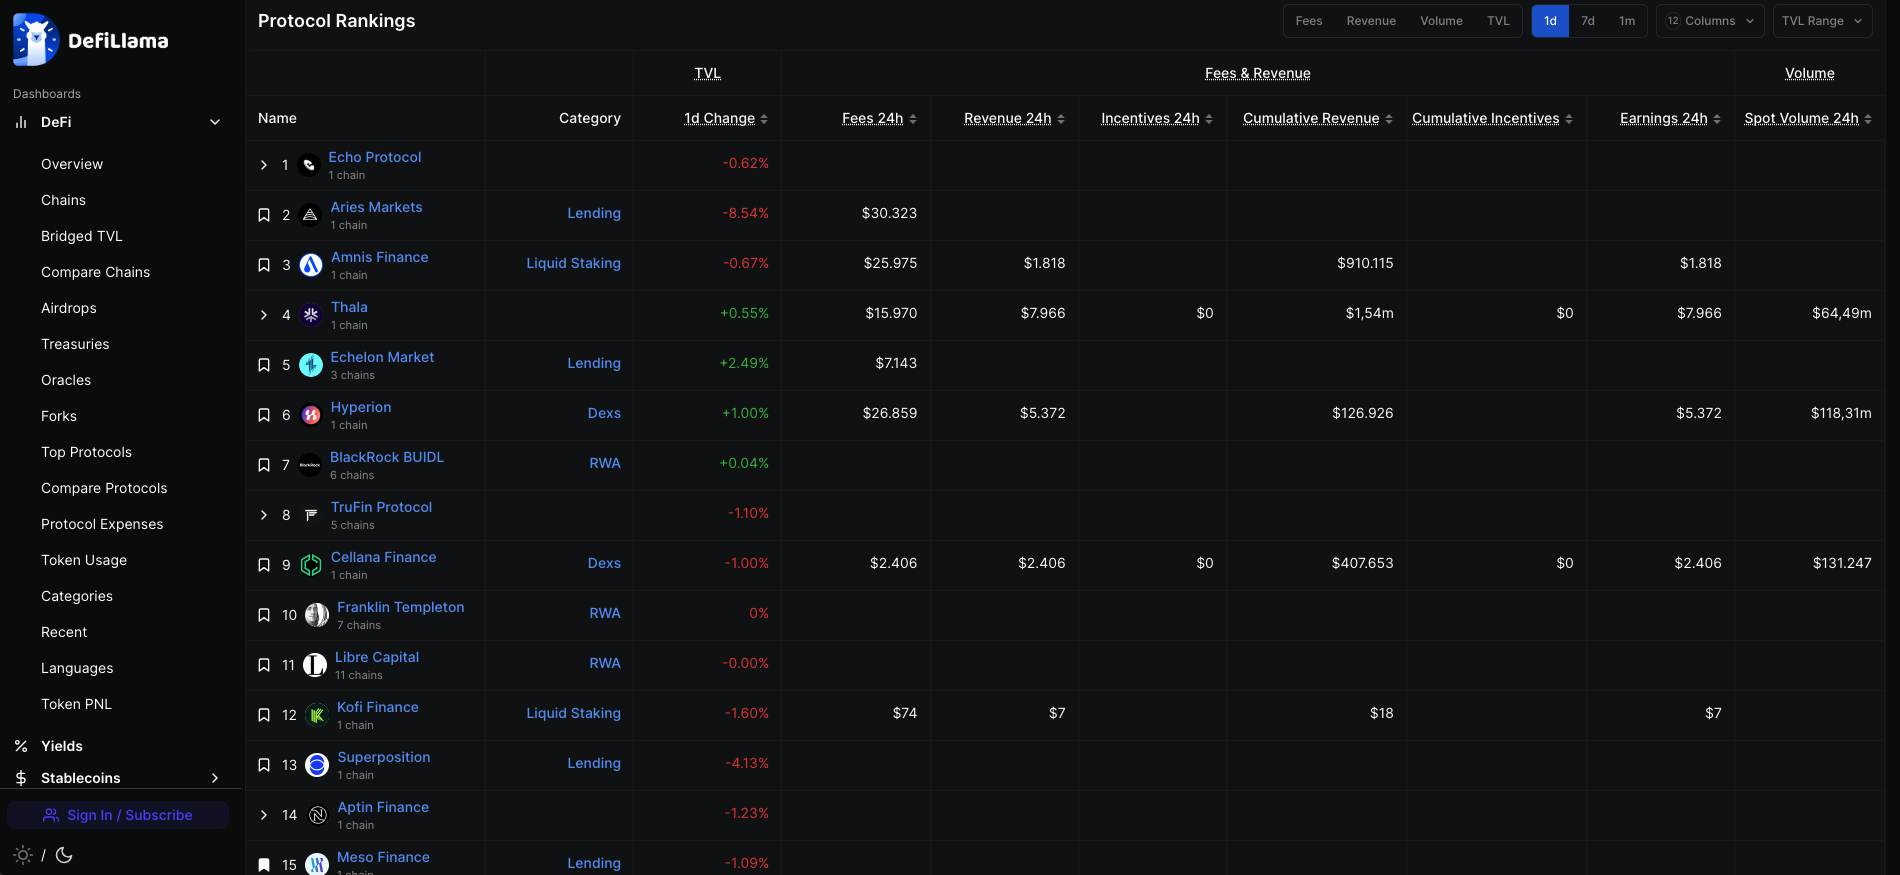Image resolution: width=1900 pixels, height=875 pixels.
Task: Expand the Stablecoins sidebar section
Action: point(215,778)
